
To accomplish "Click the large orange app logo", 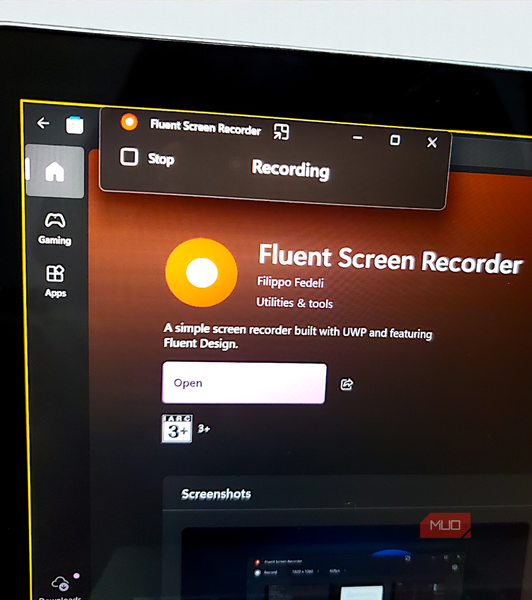I will click(201, 272).
